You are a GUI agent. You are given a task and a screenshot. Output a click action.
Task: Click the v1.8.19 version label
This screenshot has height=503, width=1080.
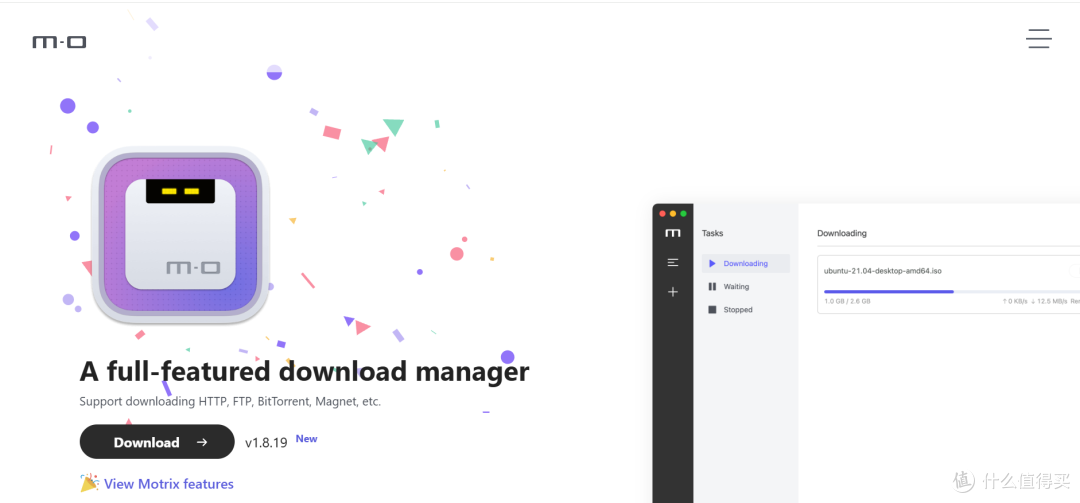[x=266, y=443]
